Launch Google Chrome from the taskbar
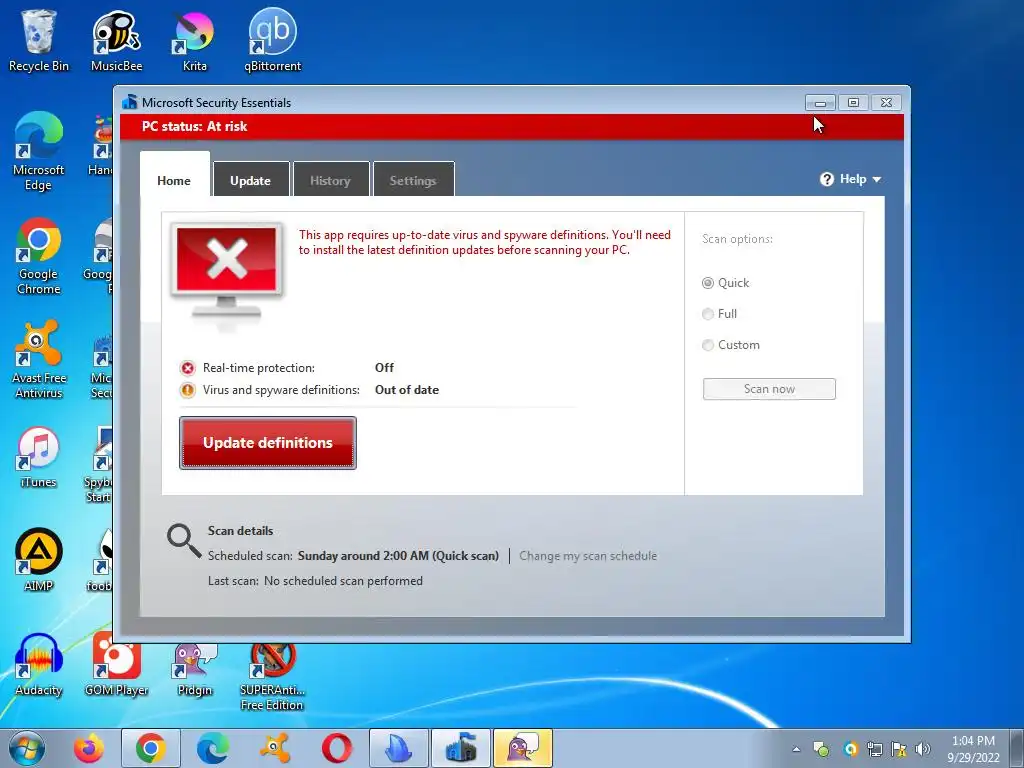 click(x=150, y=748)
